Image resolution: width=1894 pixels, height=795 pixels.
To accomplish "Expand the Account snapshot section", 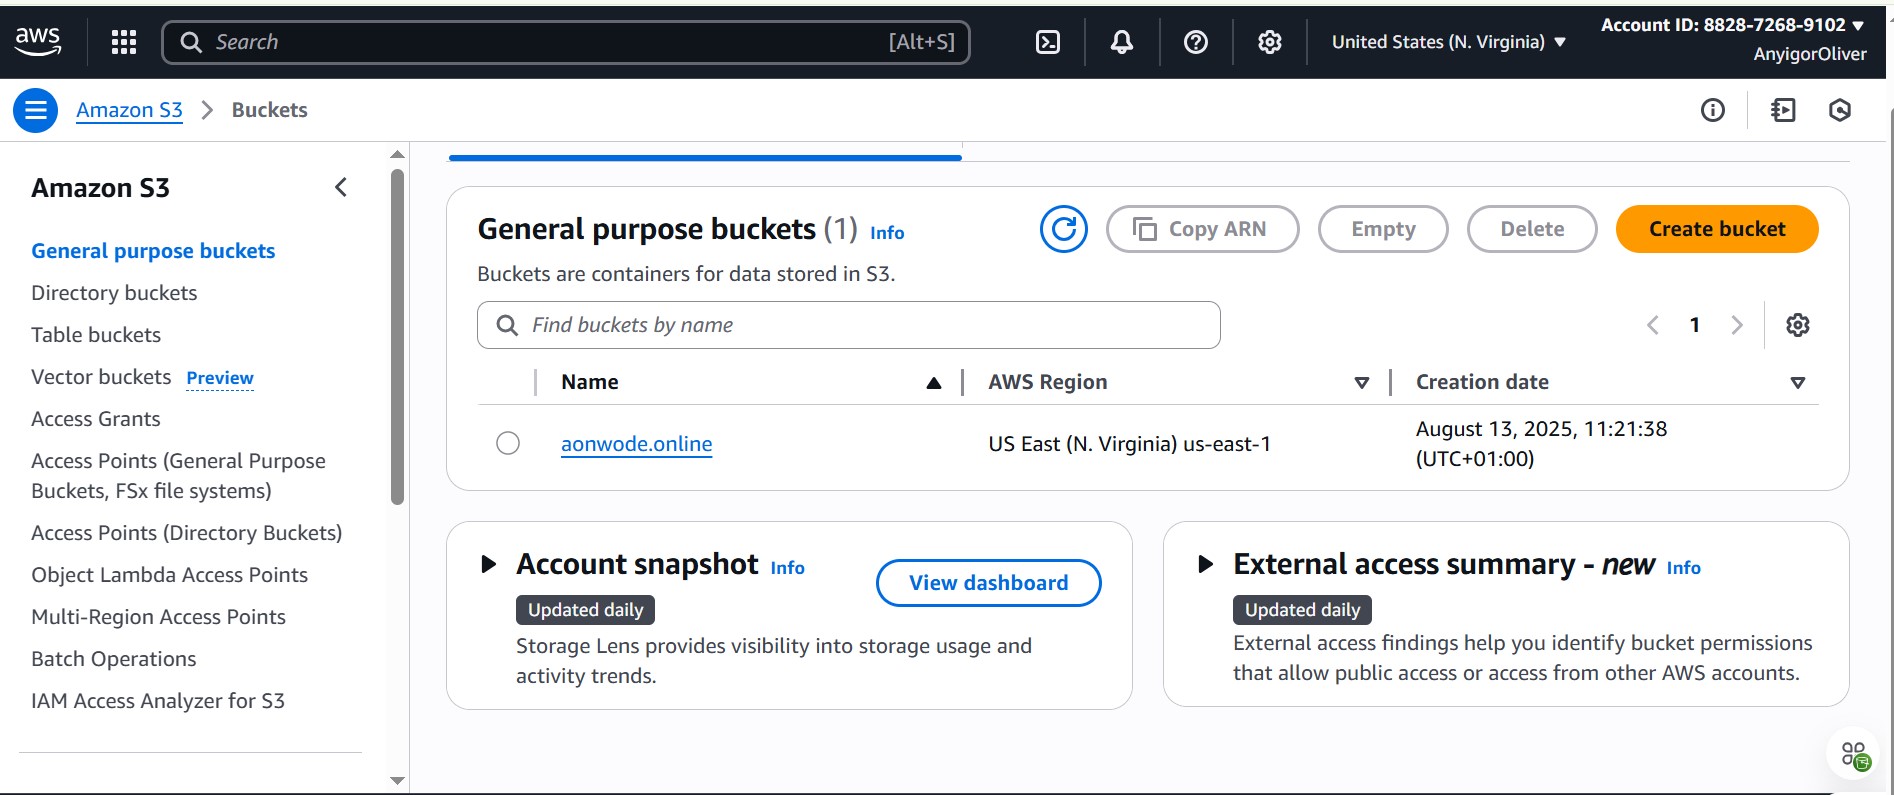I will click(x=489, y=564).
